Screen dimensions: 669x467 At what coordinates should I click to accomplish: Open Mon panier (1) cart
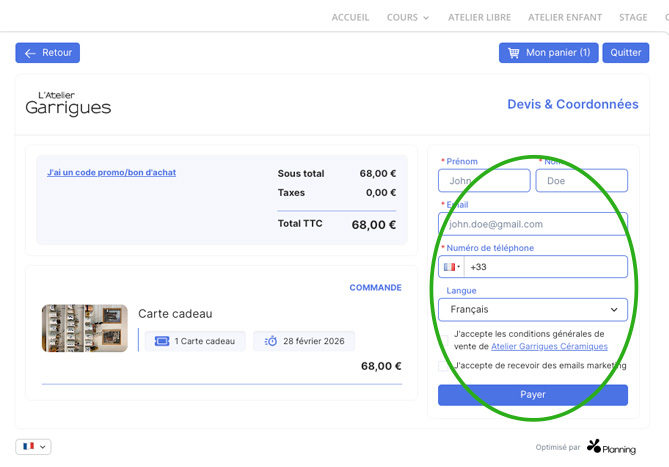548,53
